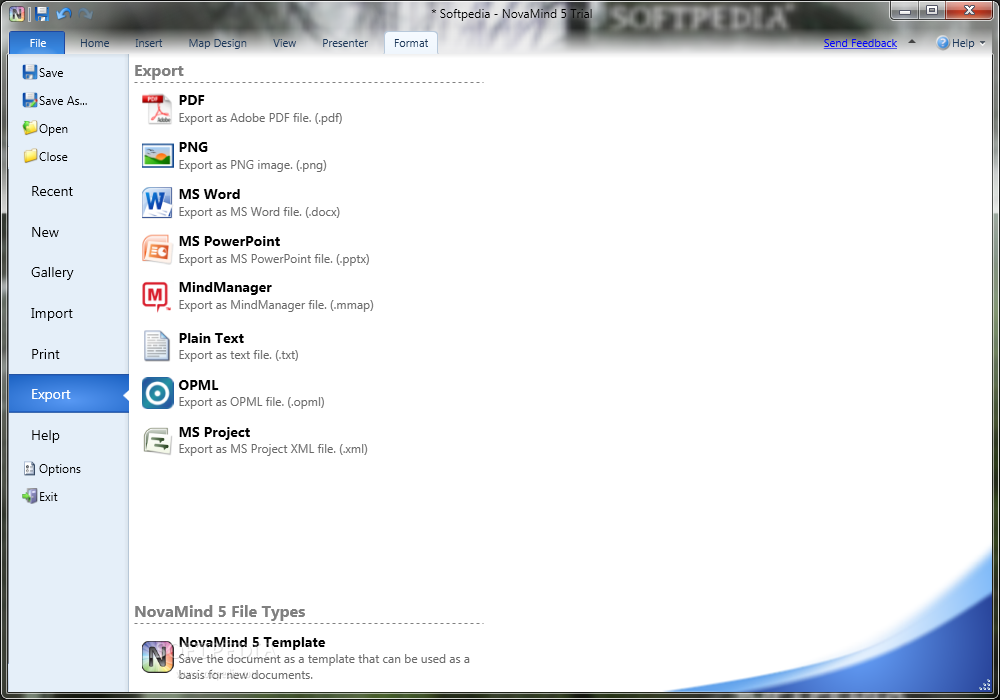Open Help in the File sidebar
Image resolution: width=1000 pixels, height=700 pixels.
tap(45, 435)
